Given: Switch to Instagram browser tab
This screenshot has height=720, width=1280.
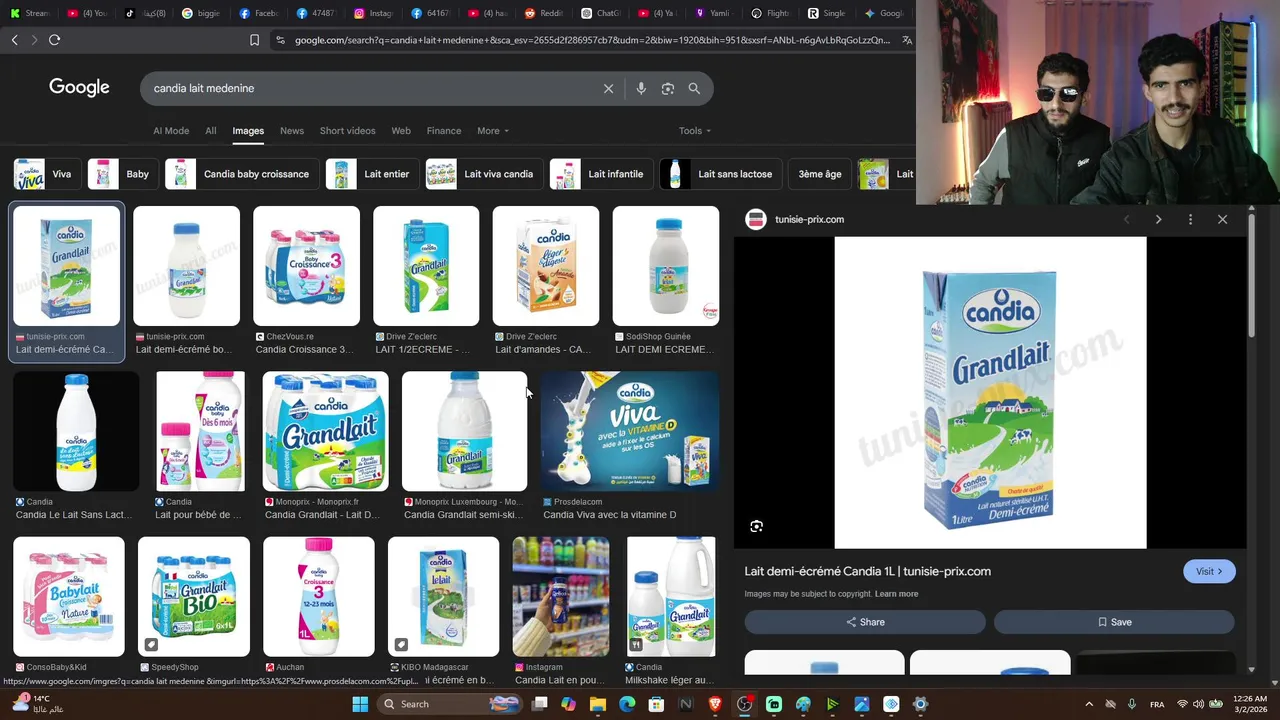Looking at the screenshot, I should 372,13.
